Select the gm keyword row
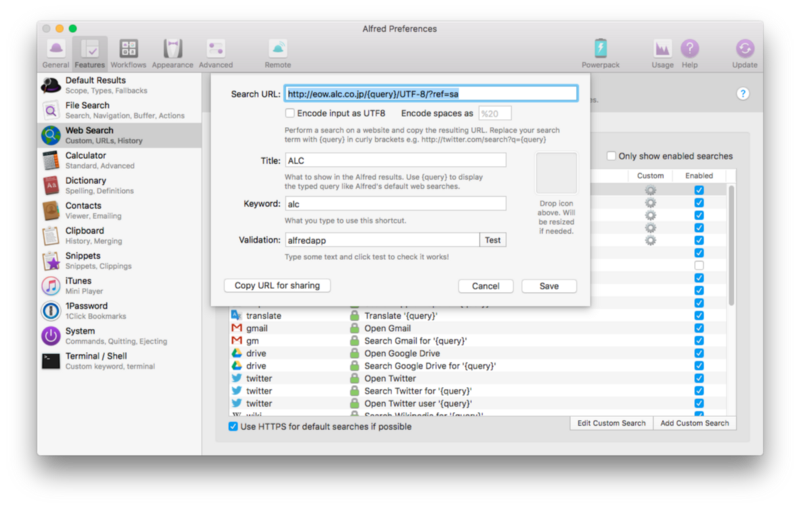Image resolution: width=800 pixels, height=508 pixels. [478, 340]
